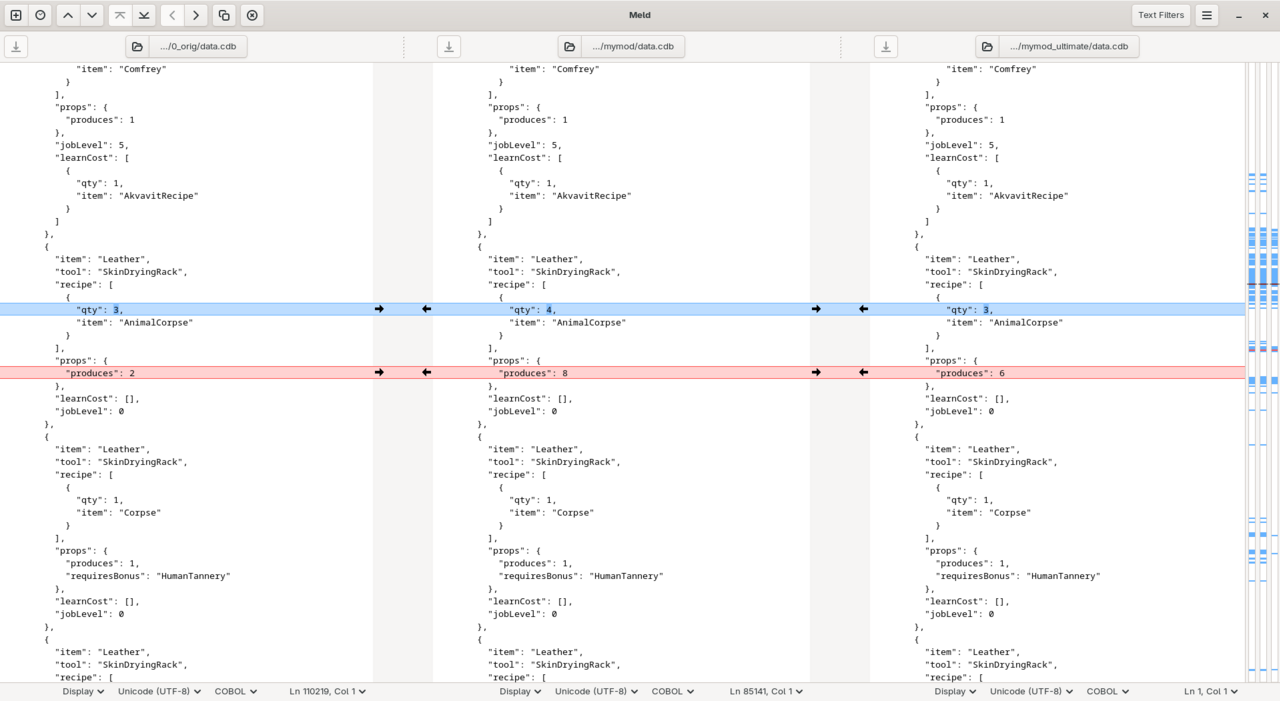
Task: Click "produces": 8 line in middle pane
Action: pos(621,373)
